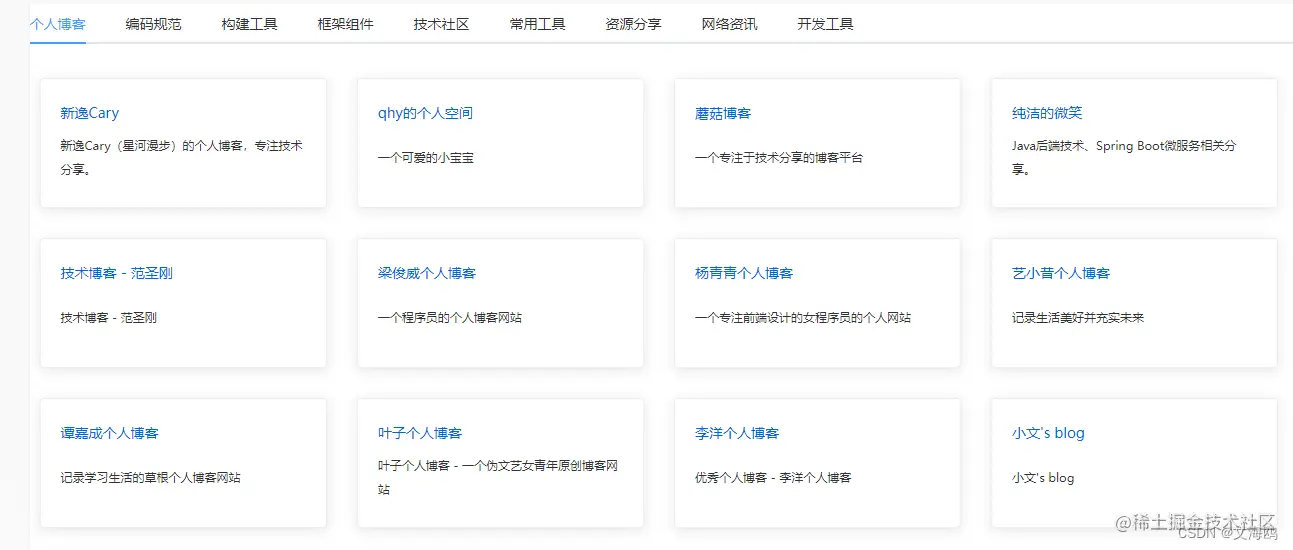The height and width of the screenshot is (550, 1293).
Task: Open the 编码规范 tab
Action: pyautogui.click(x=154, y=24)
